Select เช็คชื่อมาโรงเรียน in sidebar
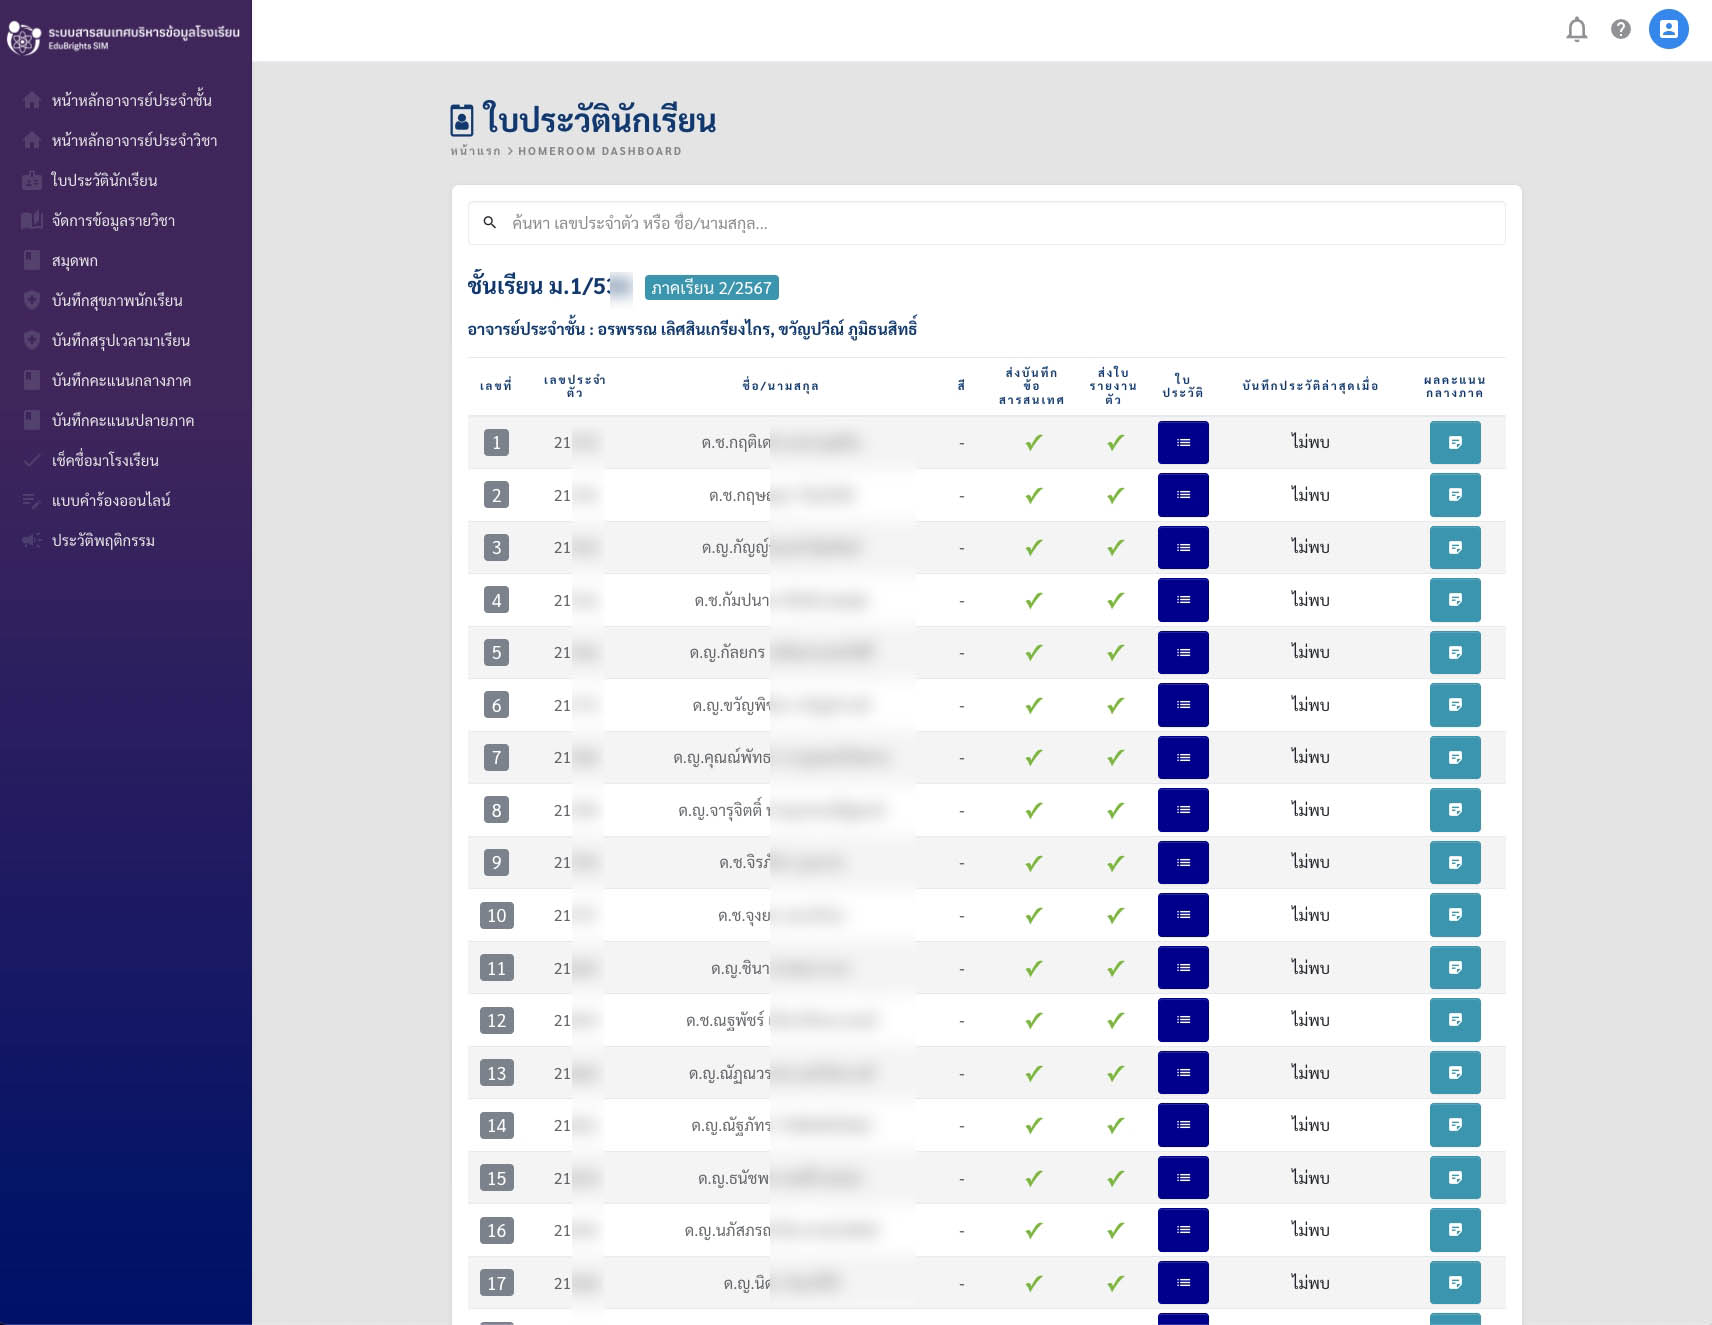 pyautogui.click(x=105, y=460)
